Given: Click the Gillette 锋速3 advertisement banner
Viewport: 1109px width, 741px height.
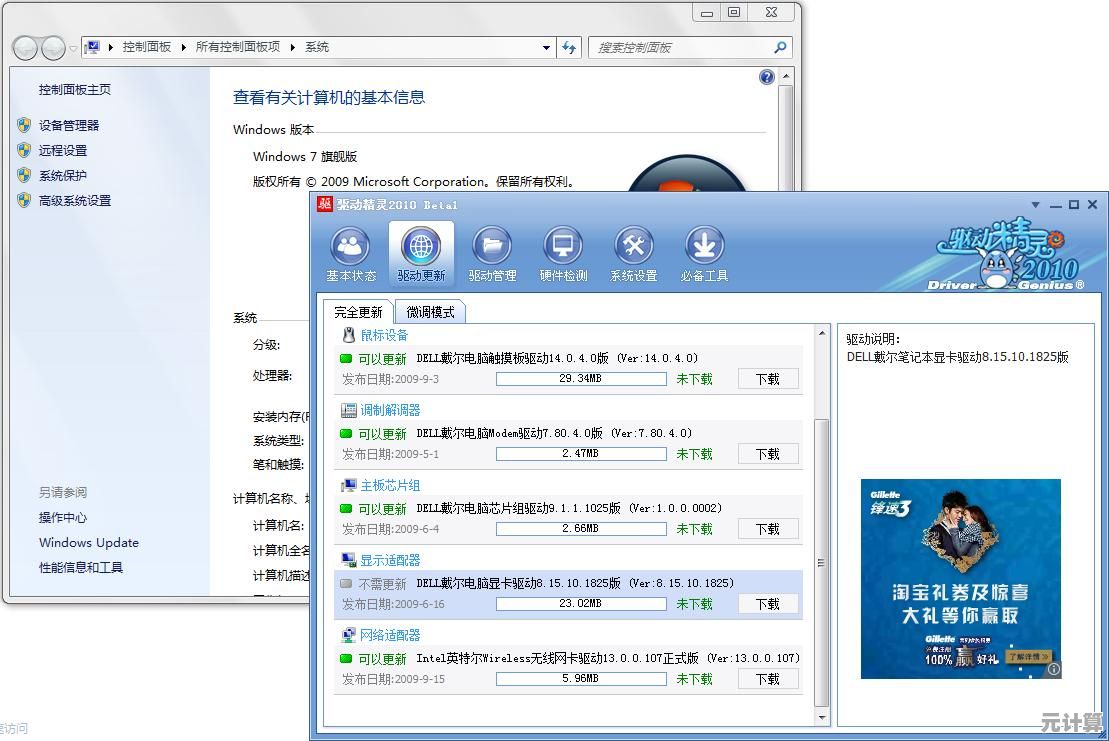Looking at the screenshot, I should click(x=960, y=578).
